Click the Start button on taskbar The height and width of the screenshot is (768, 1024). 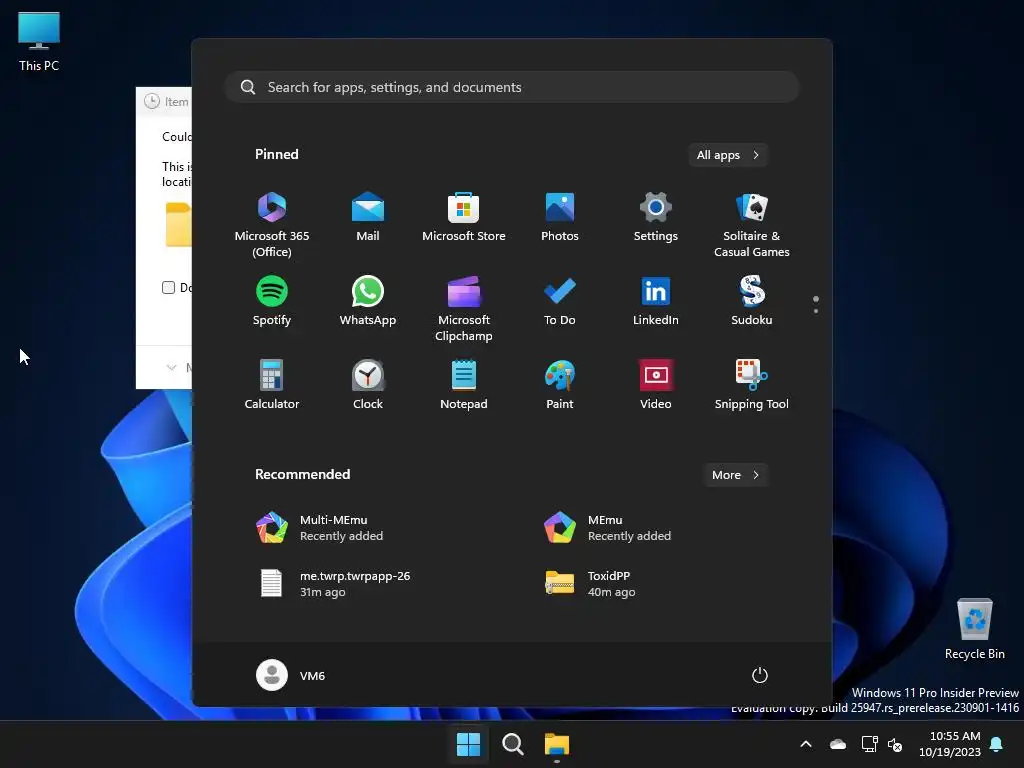pyautogui.click(x=468, y=744)
